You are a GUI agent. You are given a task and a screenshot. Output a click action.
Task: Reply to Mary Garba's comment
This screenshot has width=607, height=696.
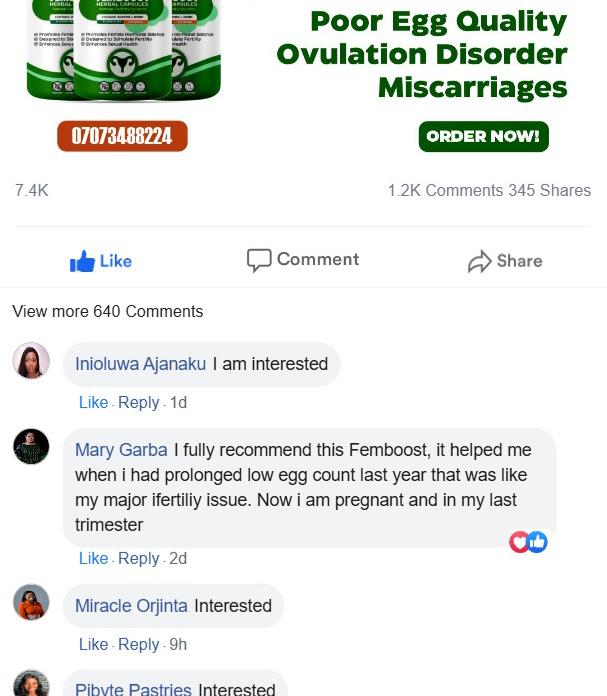tap(138, 558)
